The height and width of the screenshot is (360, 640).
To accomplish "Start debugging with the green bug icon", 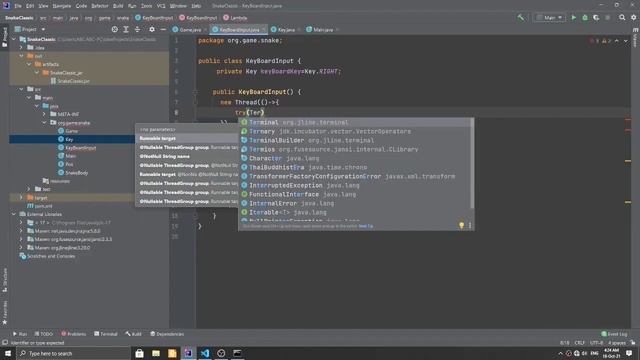I will pyautogui.click(x=585, y=18).
